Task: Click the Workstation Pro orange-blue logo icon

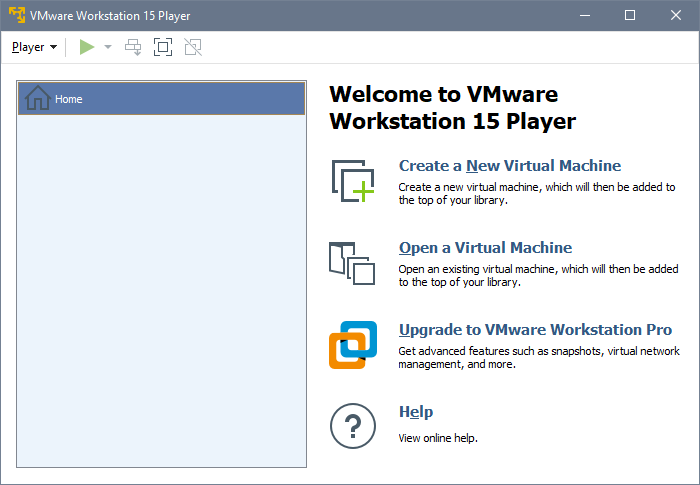Action: [353, 345]
